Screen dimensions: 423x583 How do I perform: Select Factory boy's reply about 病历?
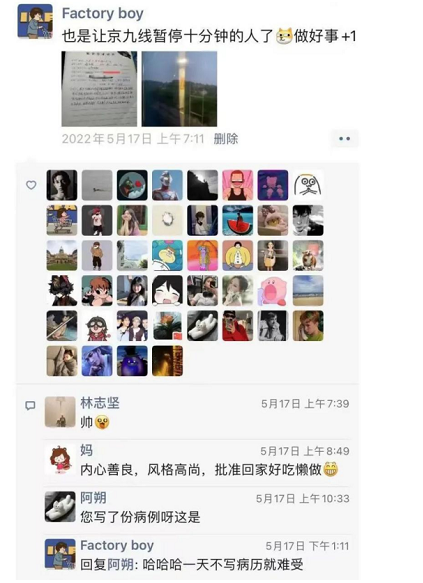click(192, 564)
